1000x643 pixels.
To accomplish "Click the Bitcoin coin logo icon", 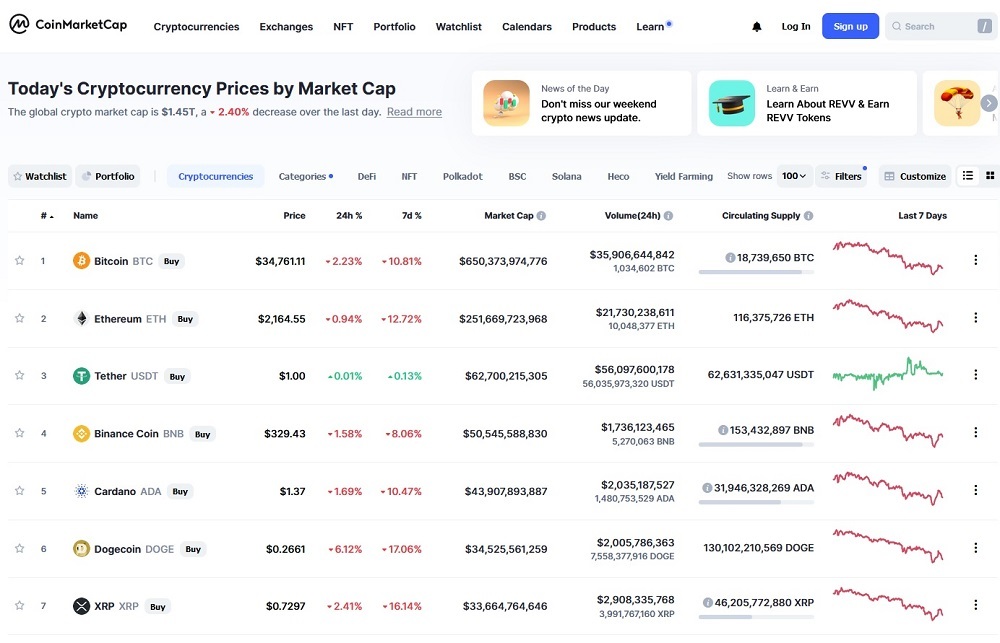I will [x=81, y=261].
